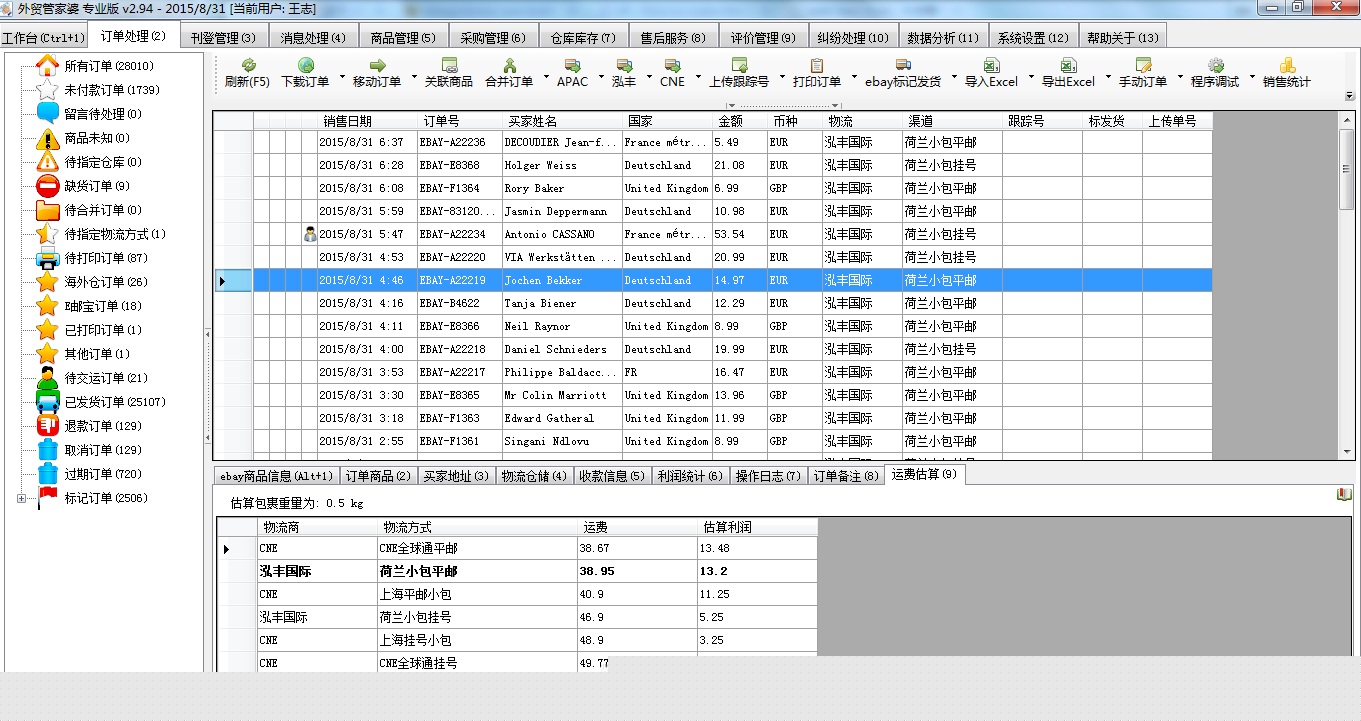Image resolution: width=1361 pixels, height=721 pixels.
Task: Click the 合并订单 merge orders icon
Action: click(x=509, y=65)
